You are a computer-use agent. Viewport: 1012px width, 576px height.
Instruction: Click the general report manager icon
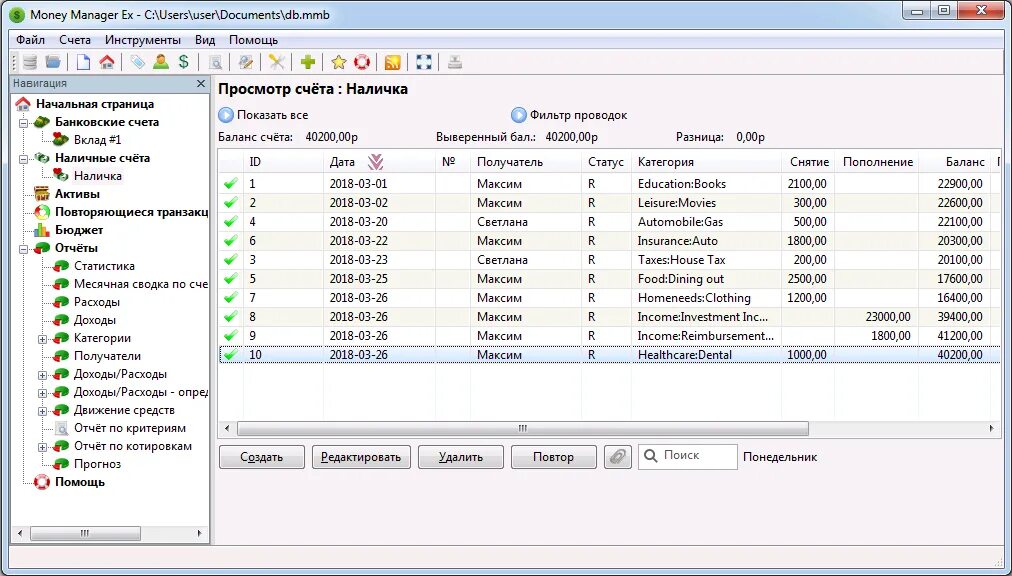245,62
